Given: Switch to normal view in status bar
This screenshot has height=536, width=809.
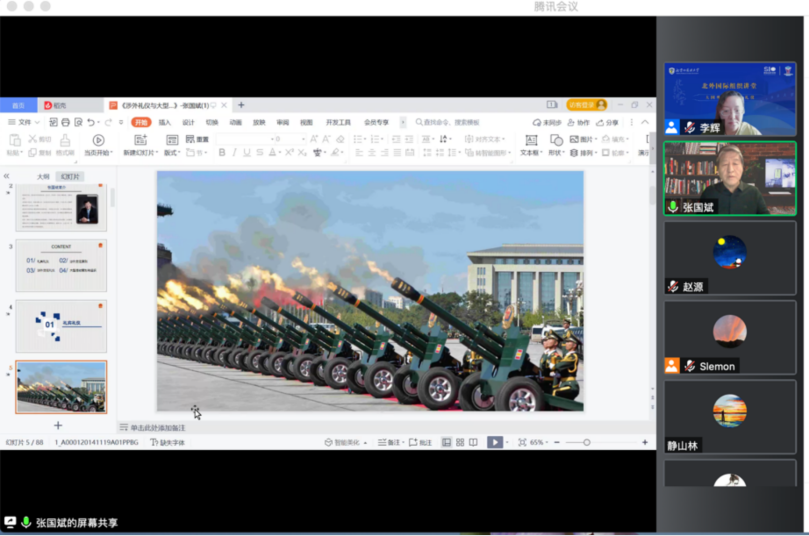Looking at the screenshot, I should [x=446, y=442].
